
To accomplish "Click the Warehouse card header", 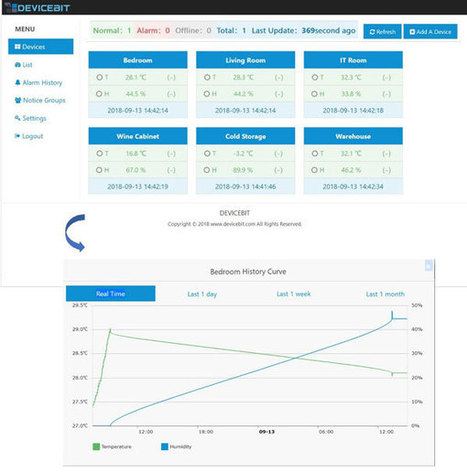I will (x=353, y=136).
